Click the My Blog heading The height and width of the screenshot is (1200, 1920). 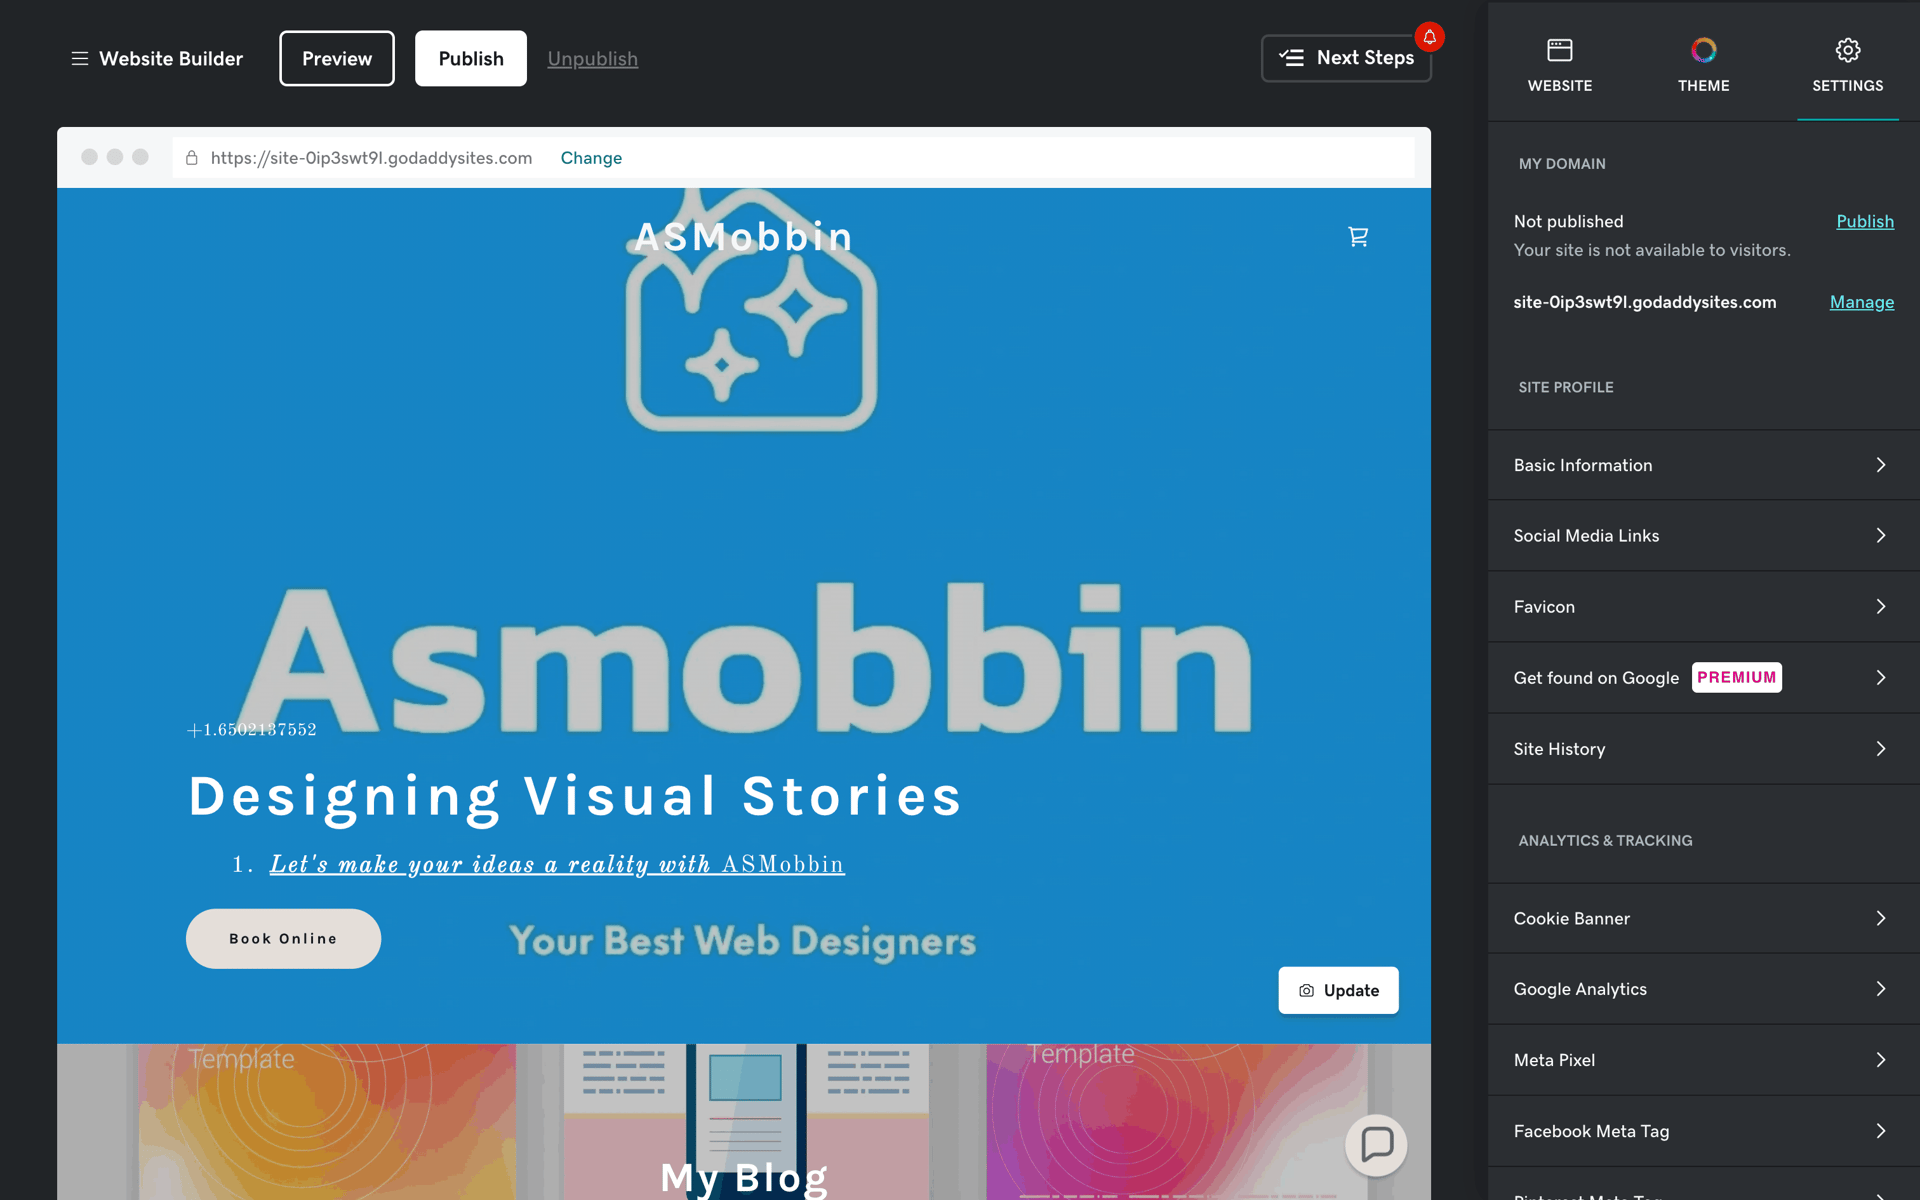click(x=744, y=1178)
